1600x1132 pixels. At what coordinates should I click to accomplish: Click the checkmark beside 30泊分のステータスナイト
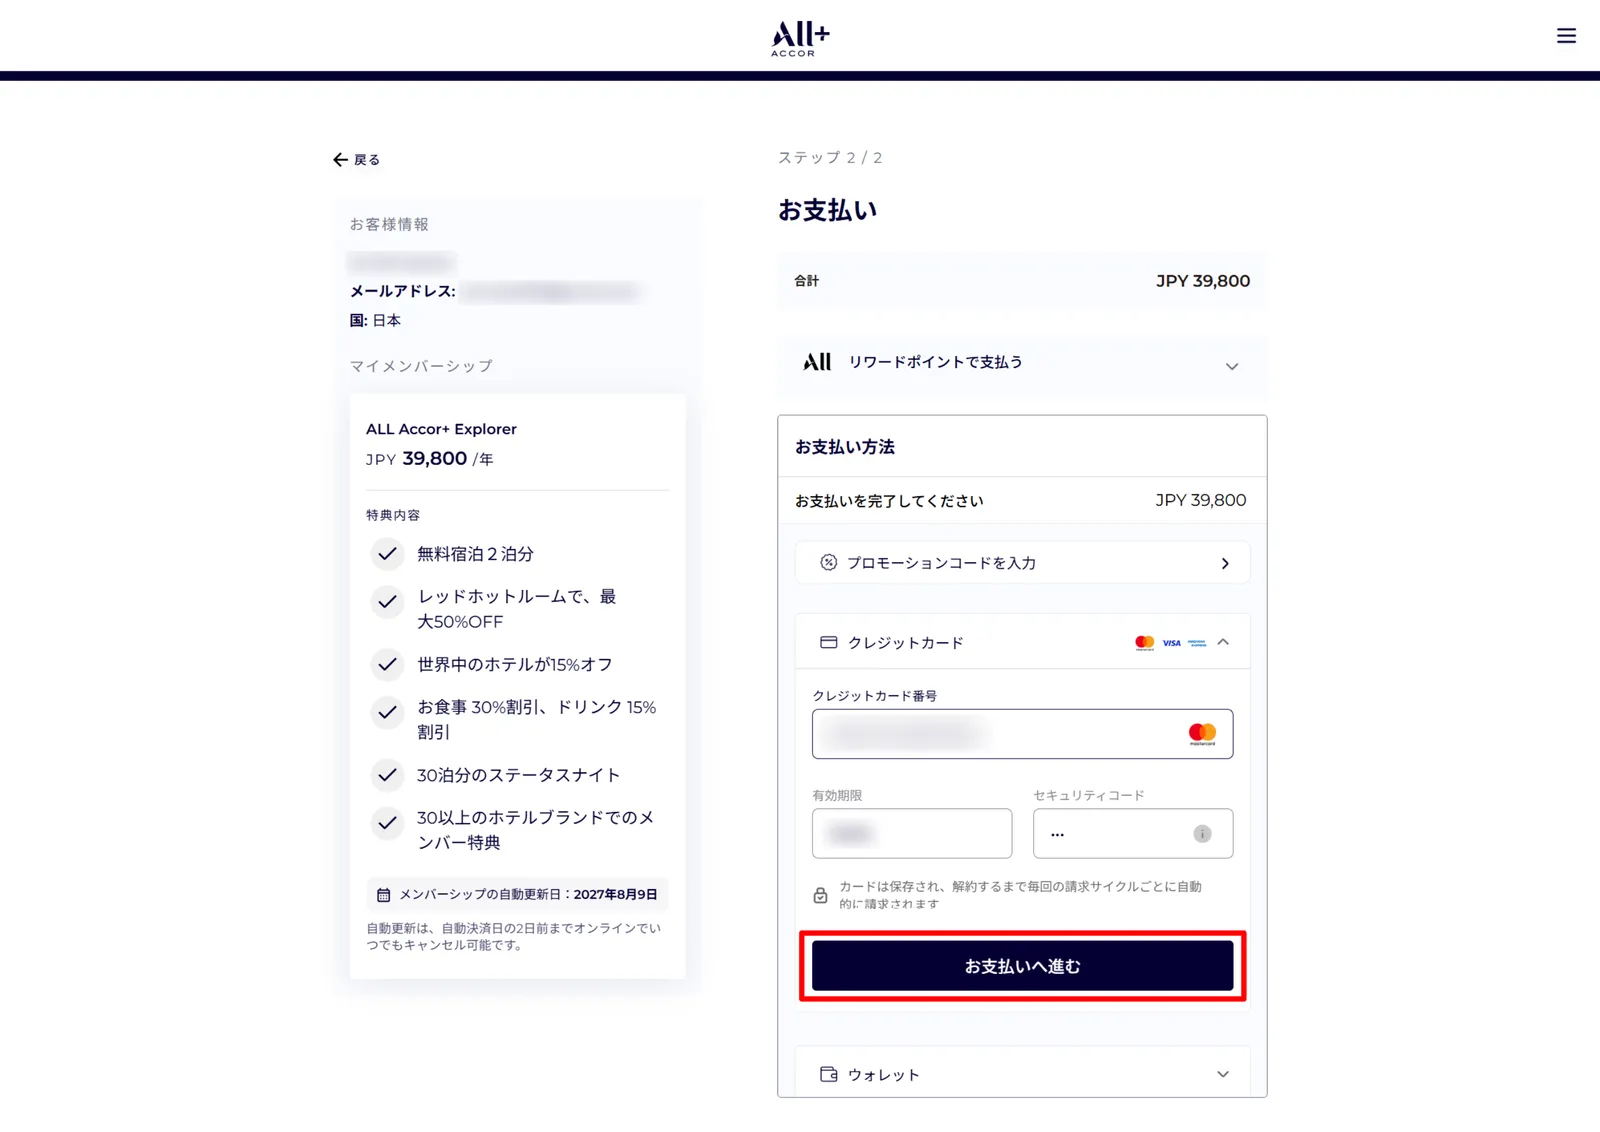(x=387, y=775)
